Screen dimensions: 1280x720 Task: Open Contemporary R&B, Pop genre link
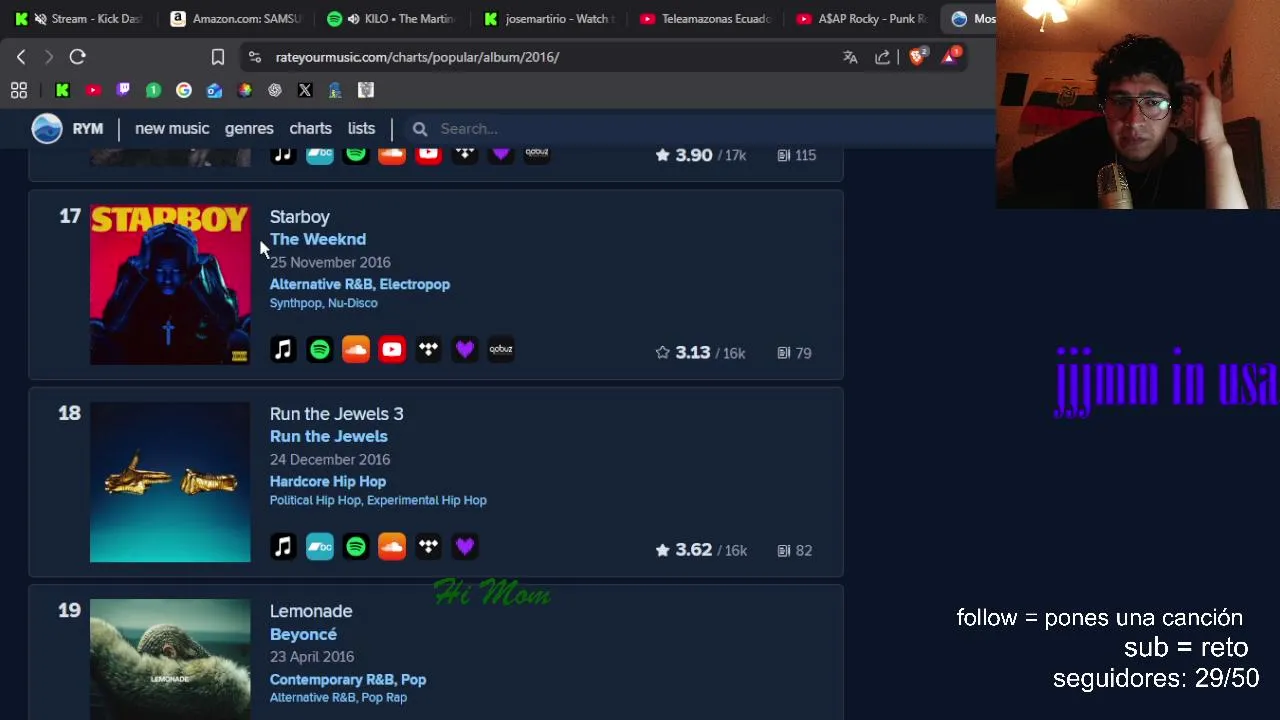tap(348, 679)
